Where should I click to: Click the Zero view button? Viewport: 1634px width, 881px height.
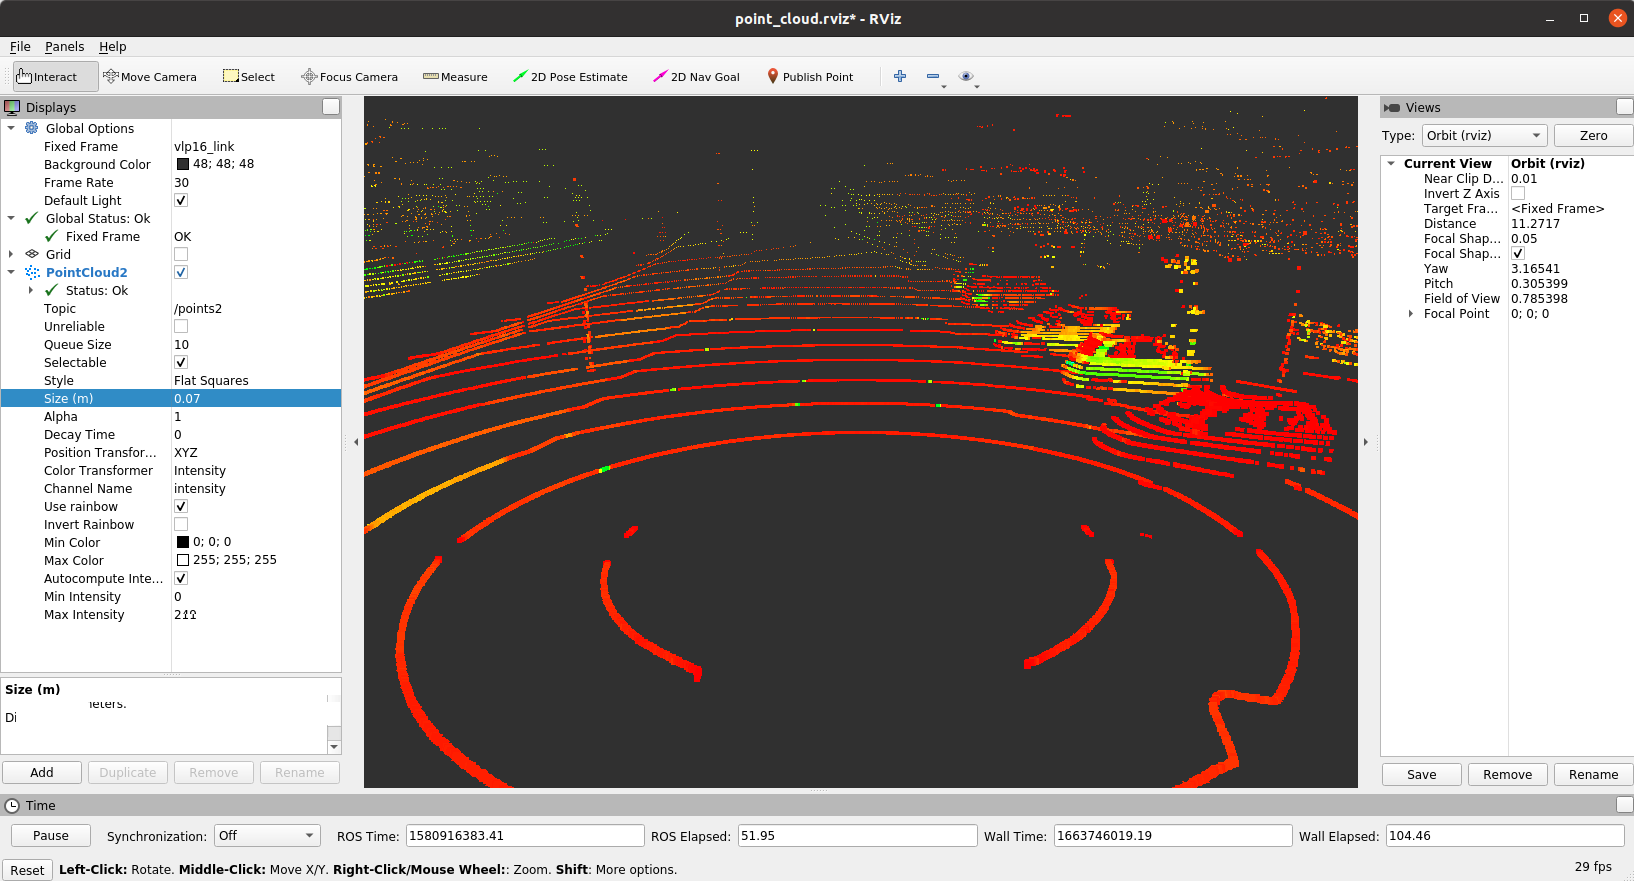point(1593,135)
